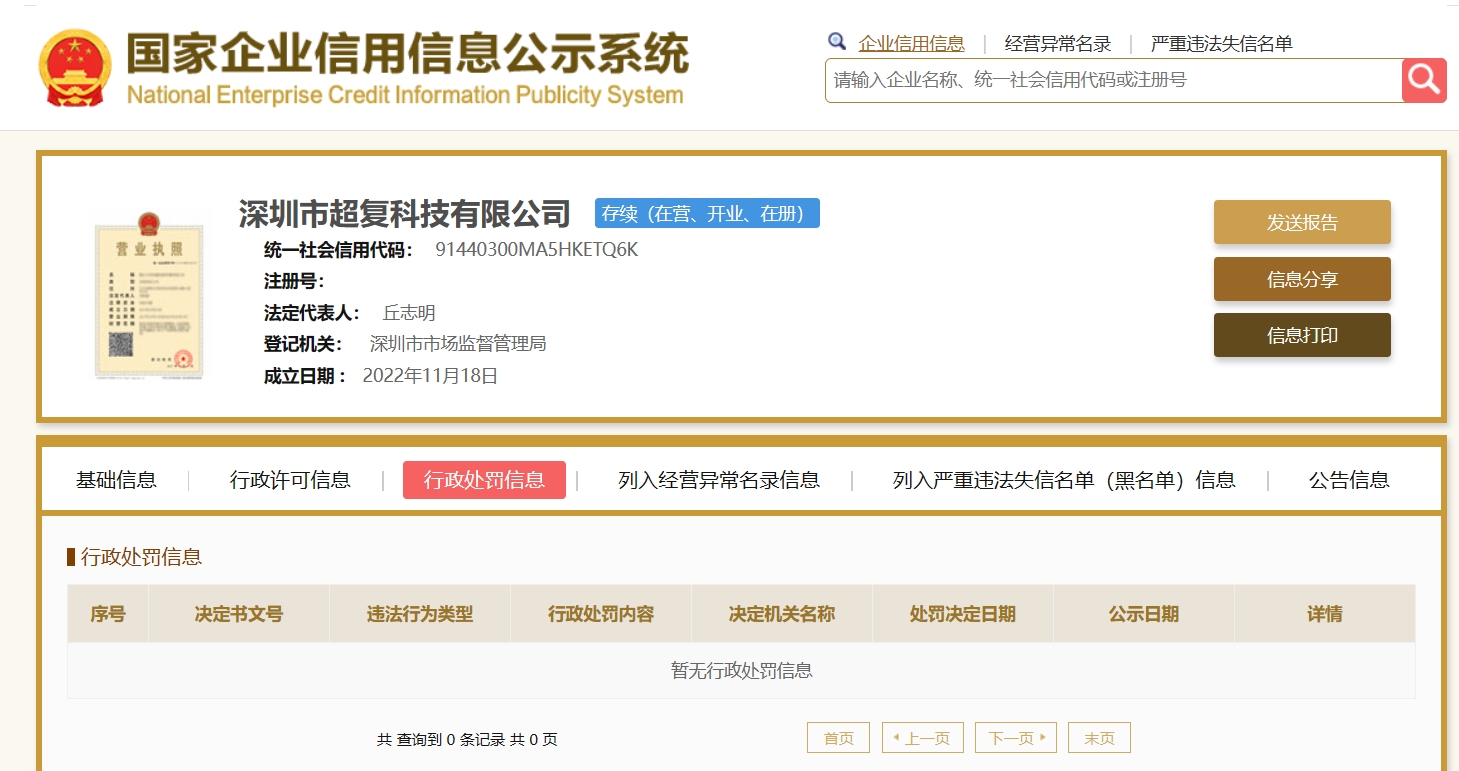Viewport: 1459px width, 771px height.
Task: Click the national emblem site logo
Action: (75, 67)
